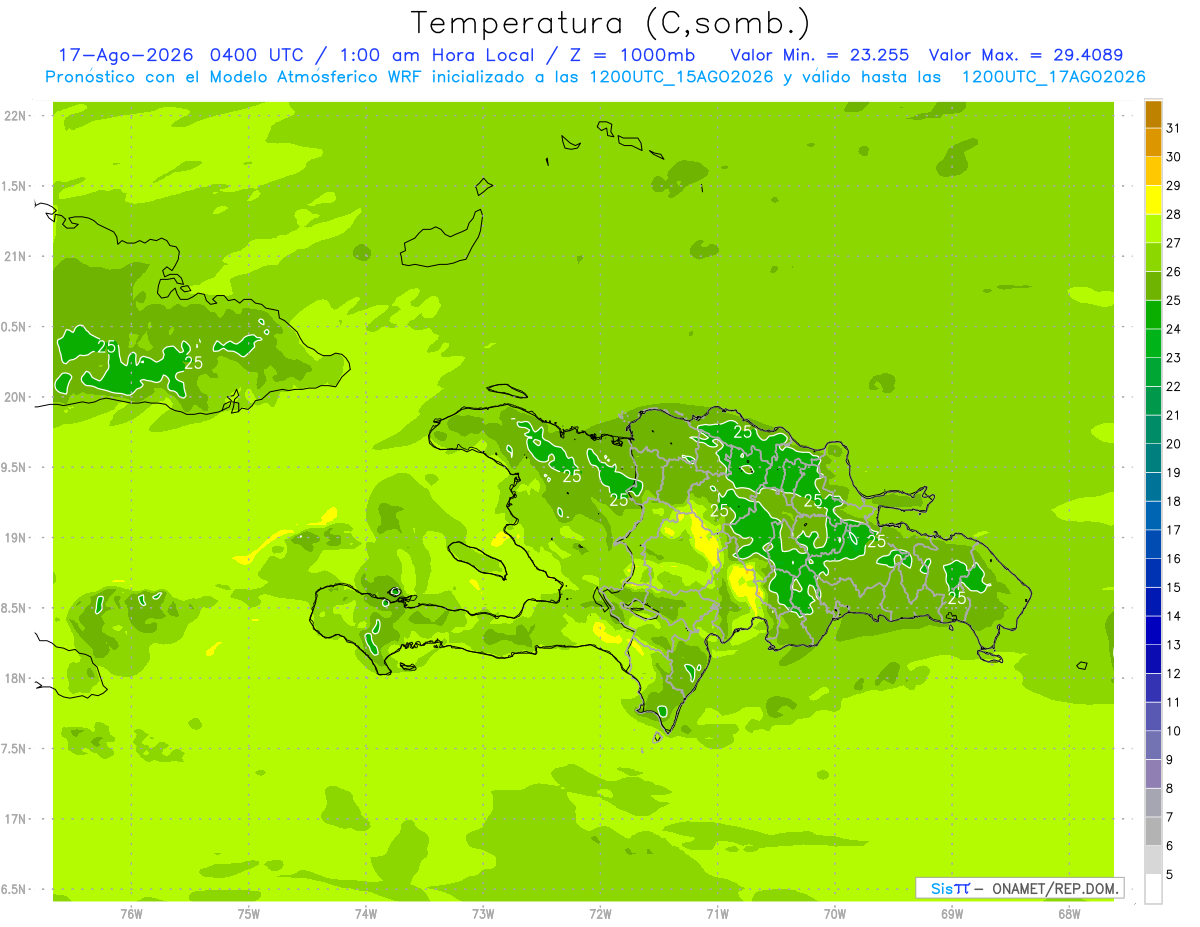Click the legend scale number "10"

[1174, 731]
